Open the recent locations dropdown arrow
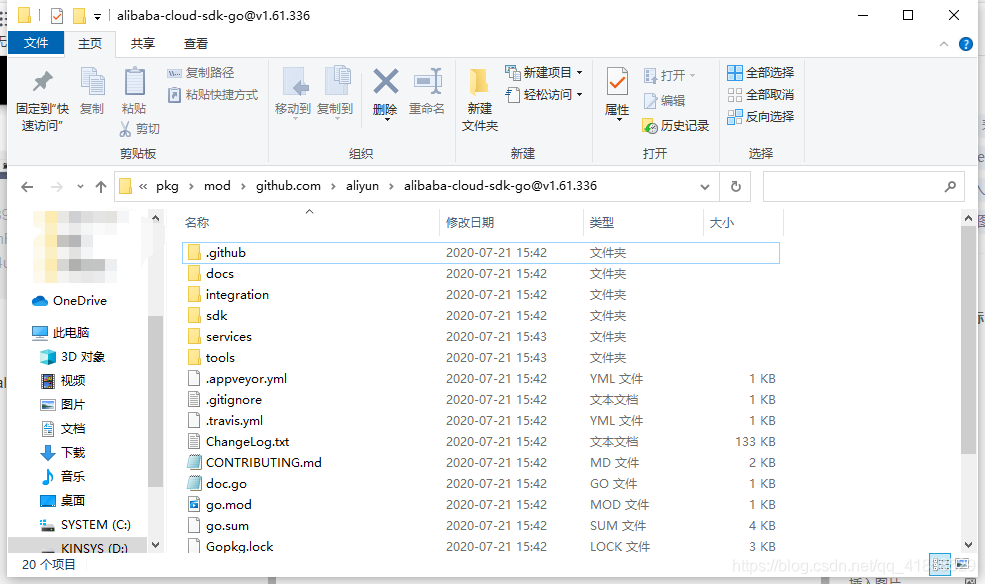The height and width of the screenshot is (584, 985). click(x=80, y=187)
